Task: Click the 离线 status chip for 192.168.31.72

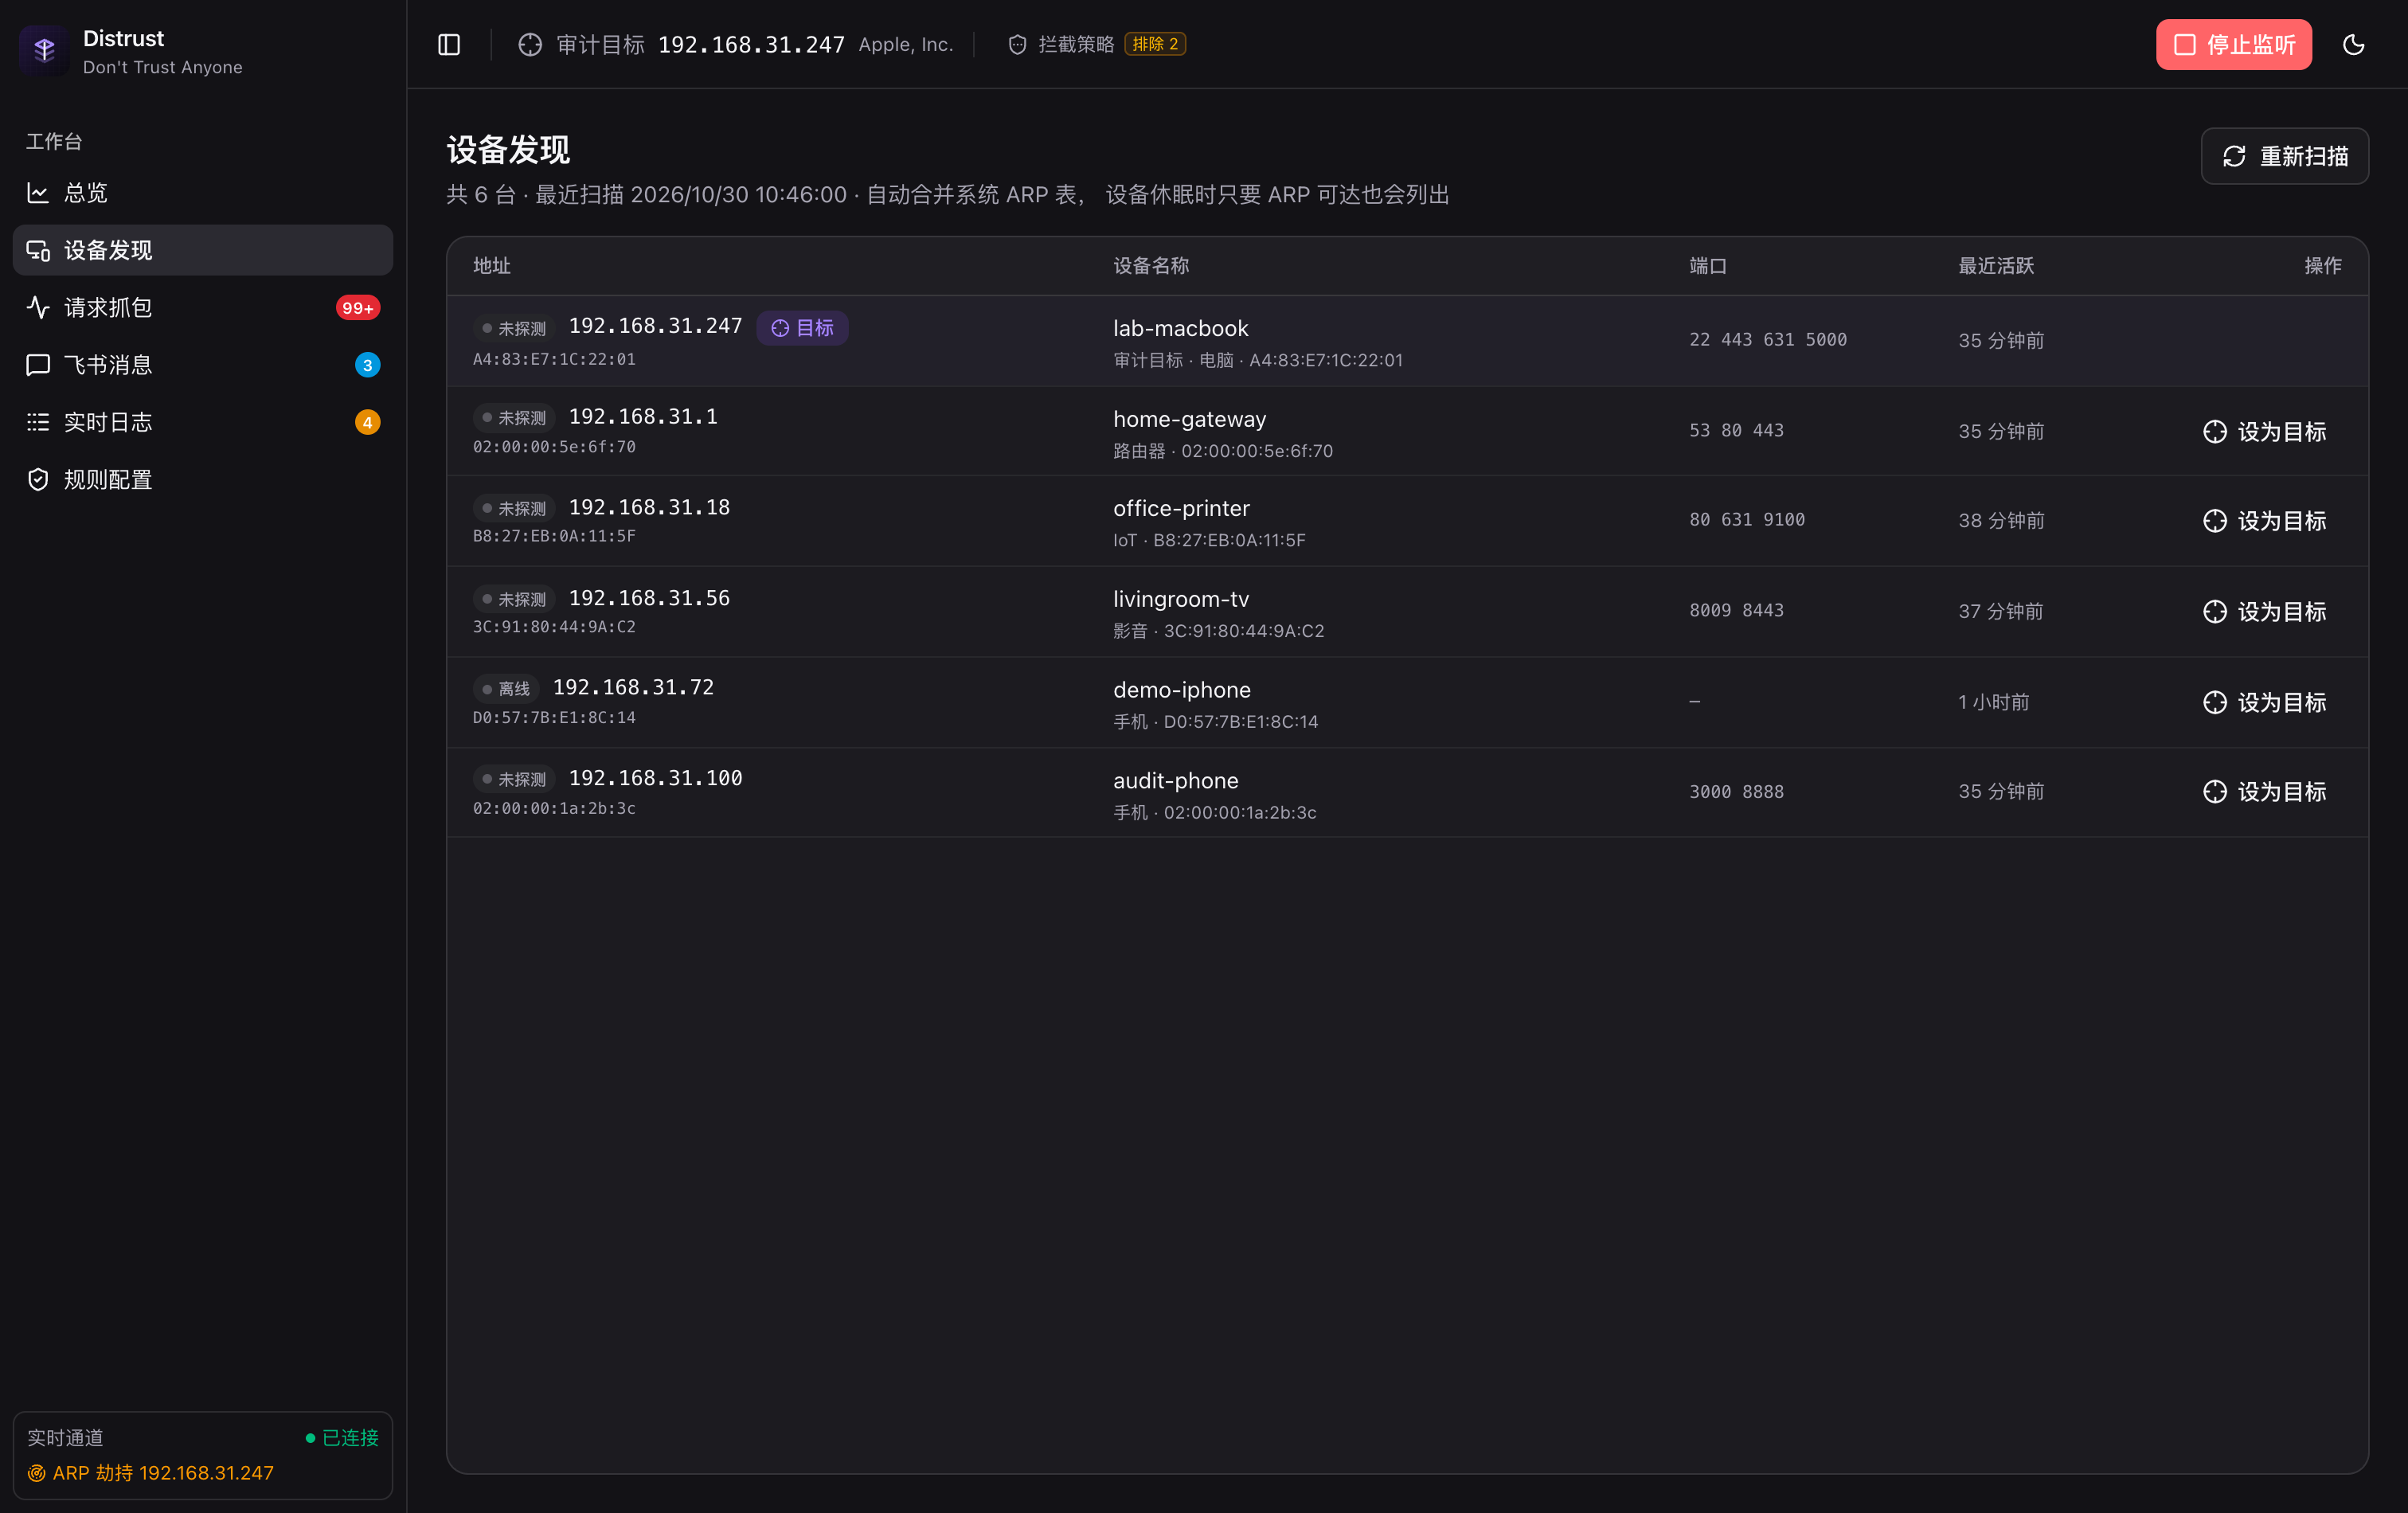Action: click(506, 689)
